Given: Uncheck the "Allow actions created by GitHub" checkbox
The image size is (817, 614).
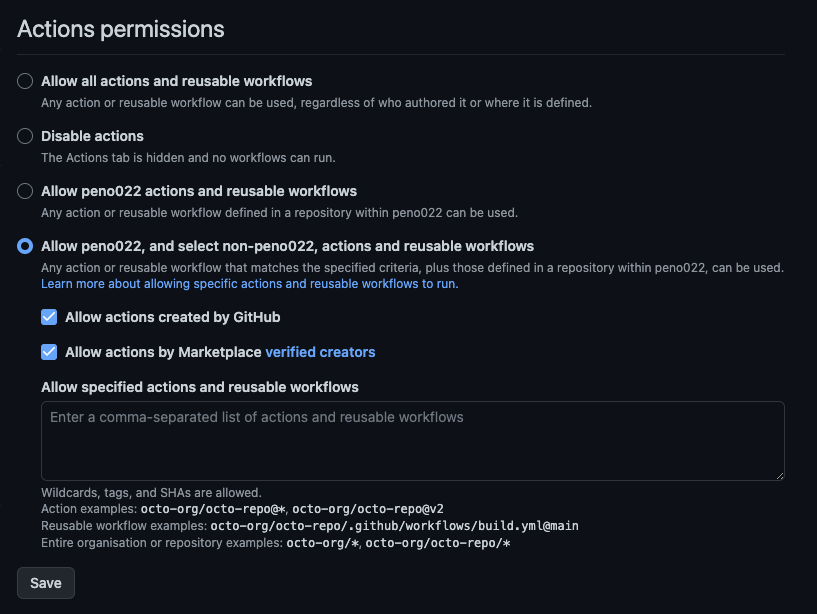Looking at the screenshot, I should [49, 317].
